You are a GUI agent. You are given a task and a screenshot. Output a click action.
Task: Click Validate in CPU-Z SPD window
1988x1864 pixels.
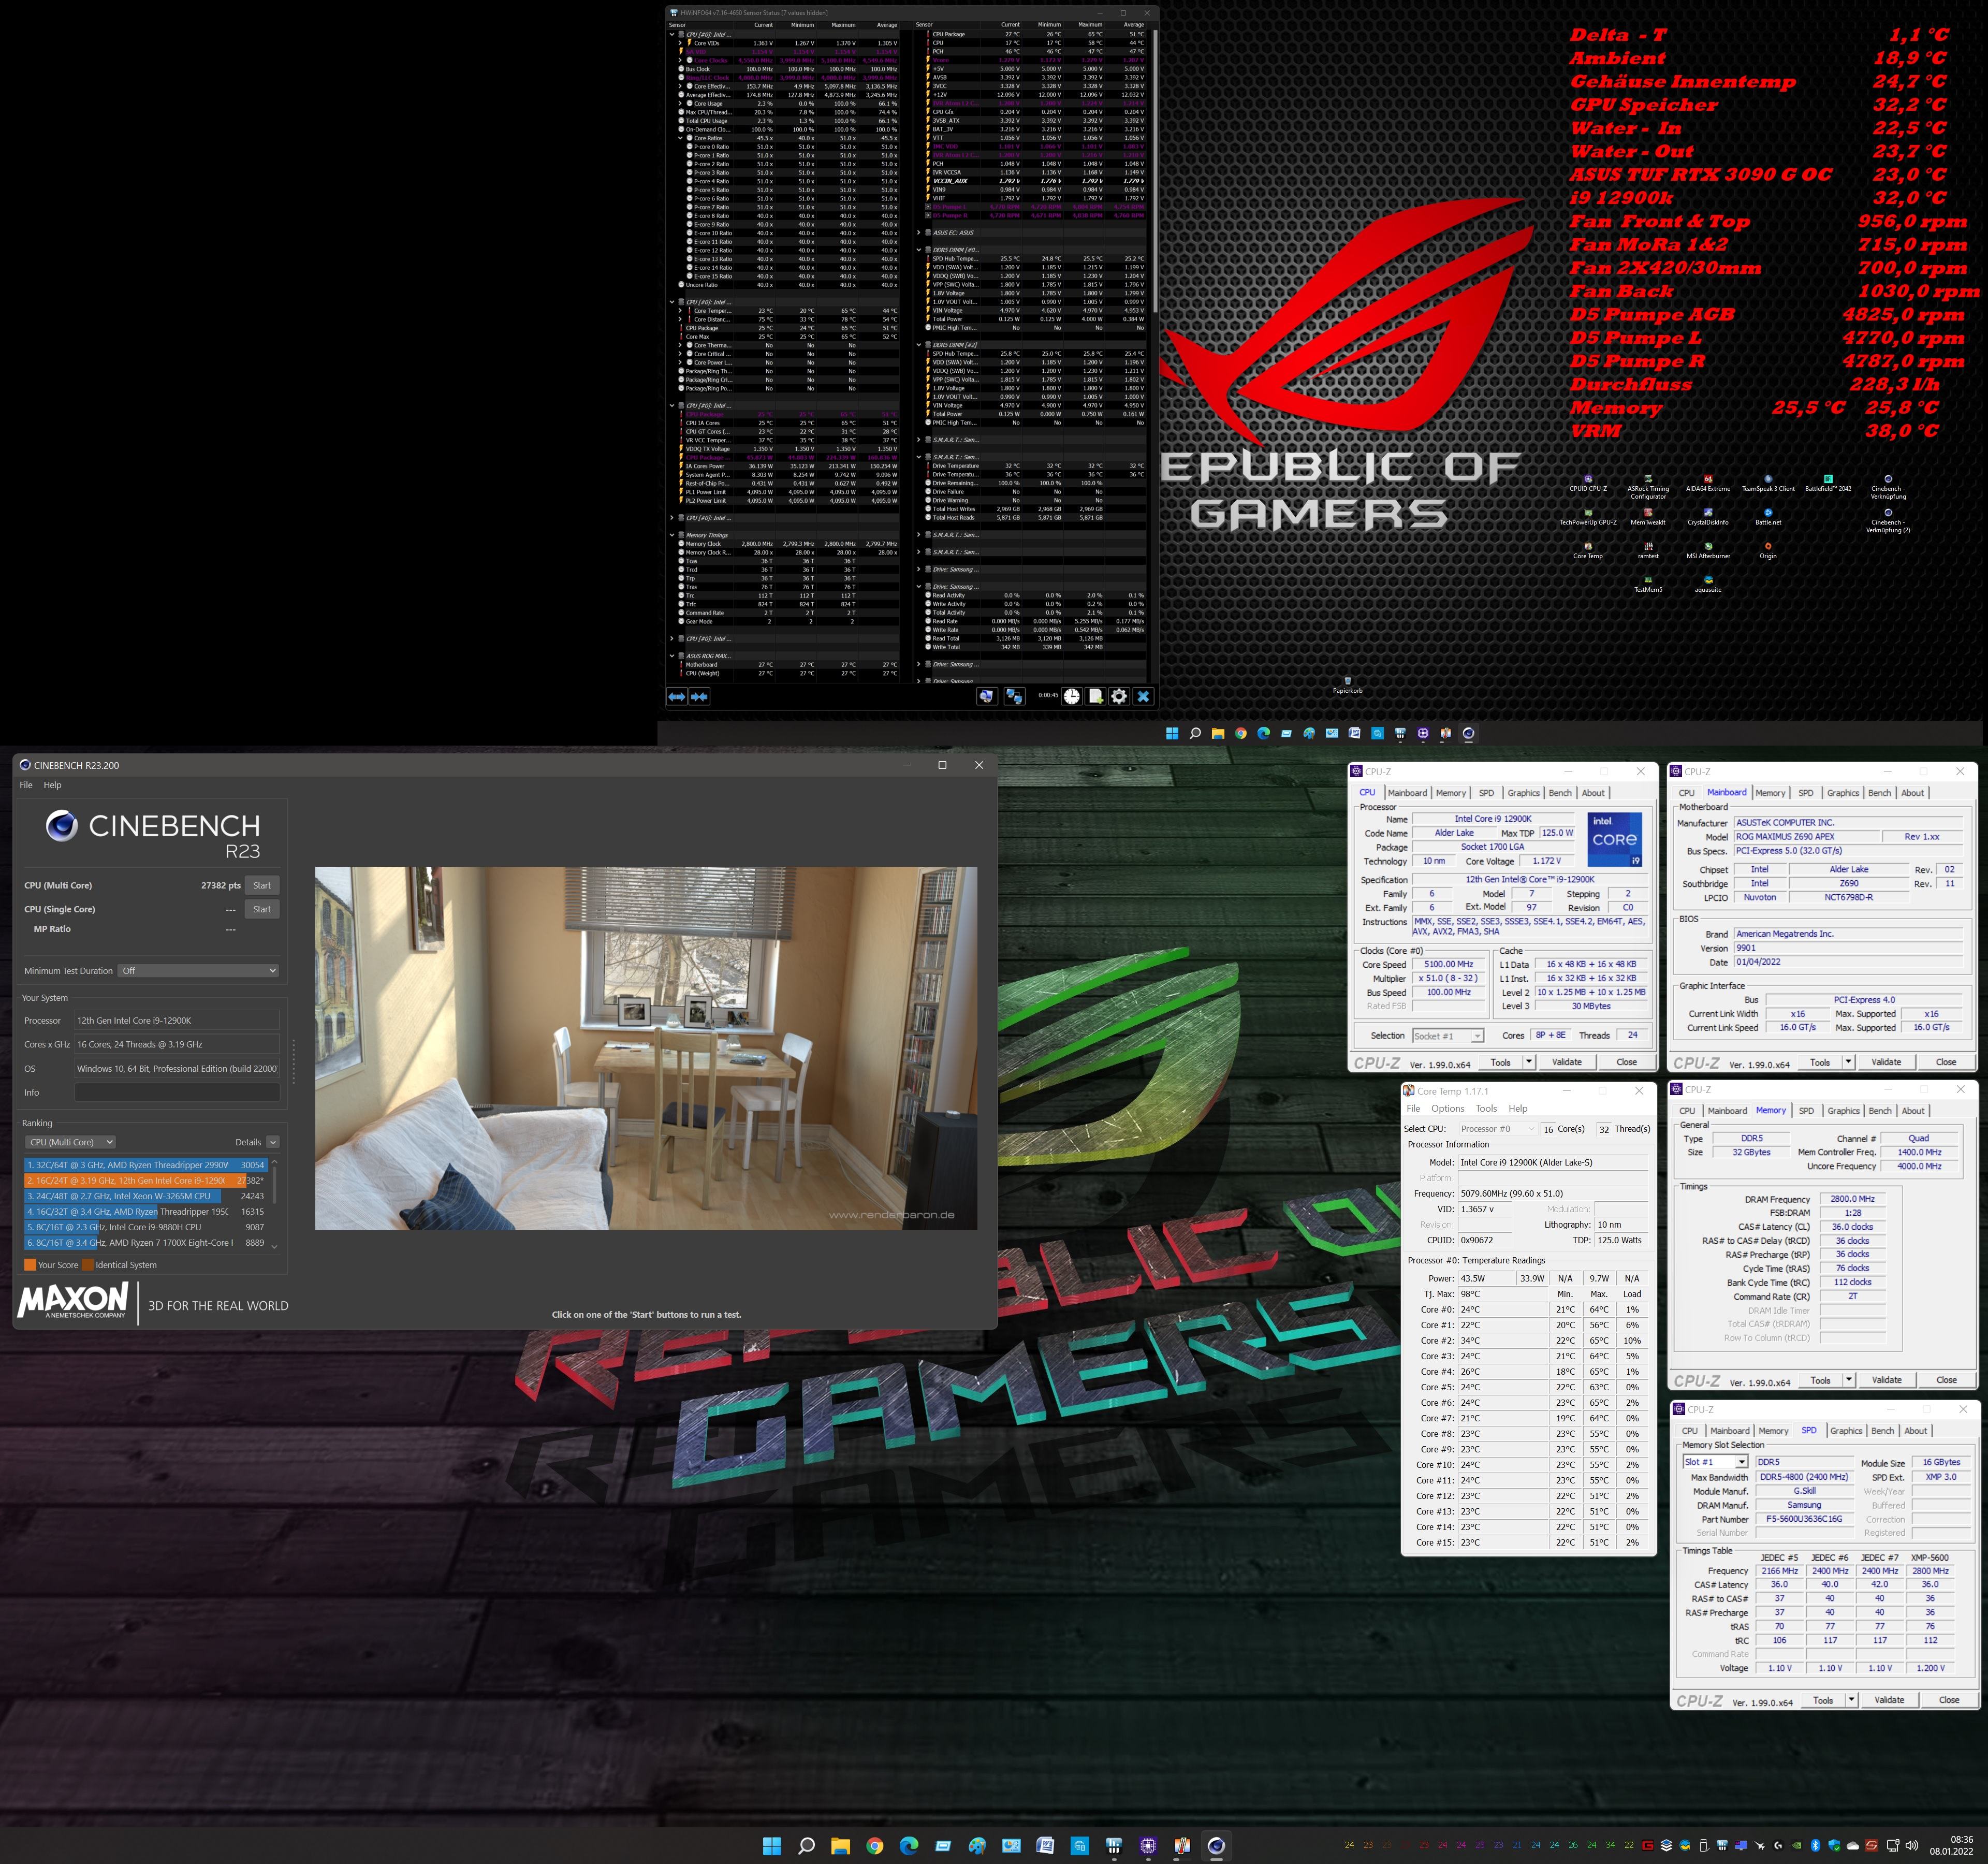click(x=1889, y=1700)
